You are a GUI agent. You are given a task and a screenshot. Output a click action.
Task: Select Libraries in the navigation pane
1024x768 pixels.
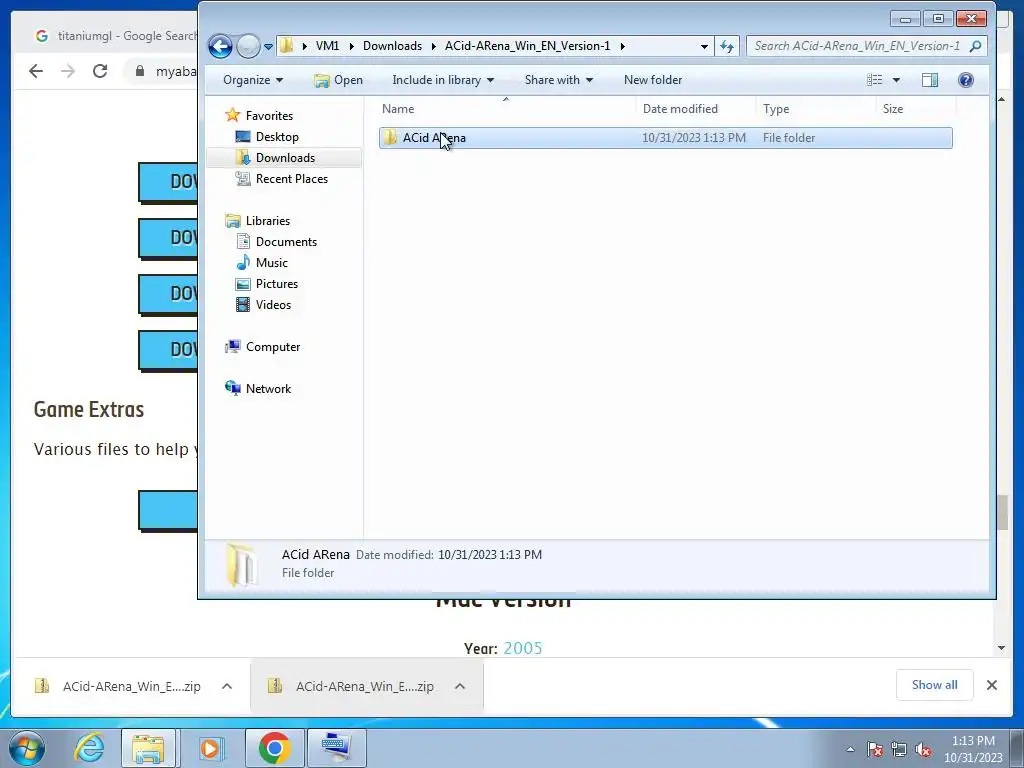tap(268, 221)
